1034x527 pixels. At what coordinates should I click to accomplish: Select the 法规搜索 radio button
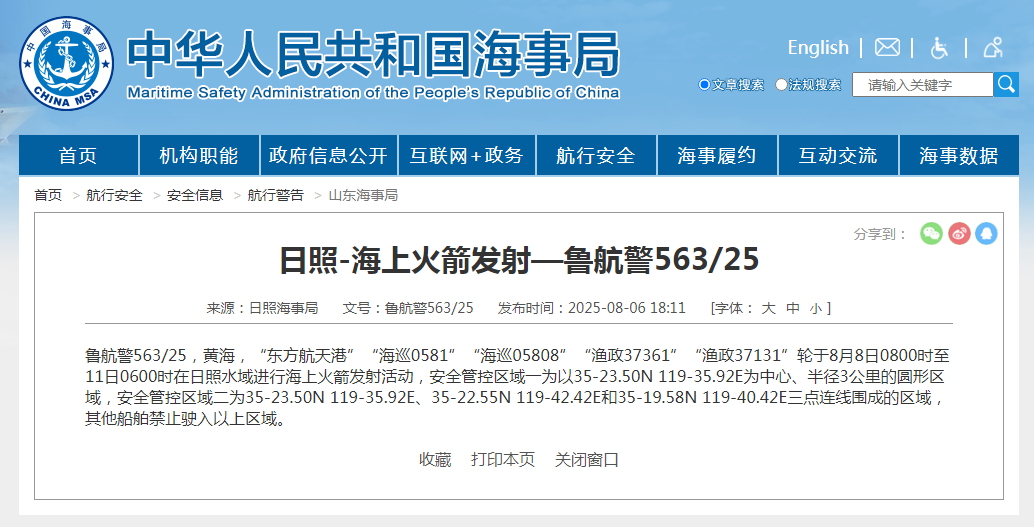[x=781, y=85]
